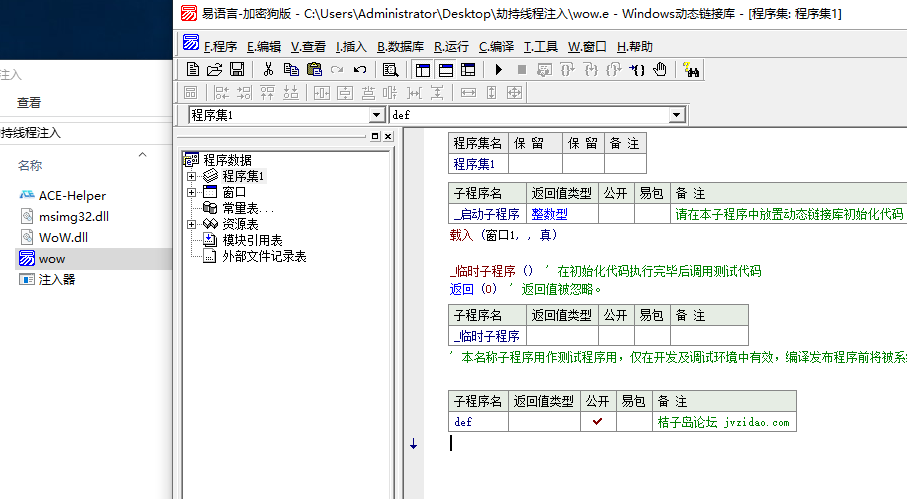Open the 程序集1 combo box dropdown arrow
The width and height of the screenshot is (907, 499).
(x=376, y=115)
